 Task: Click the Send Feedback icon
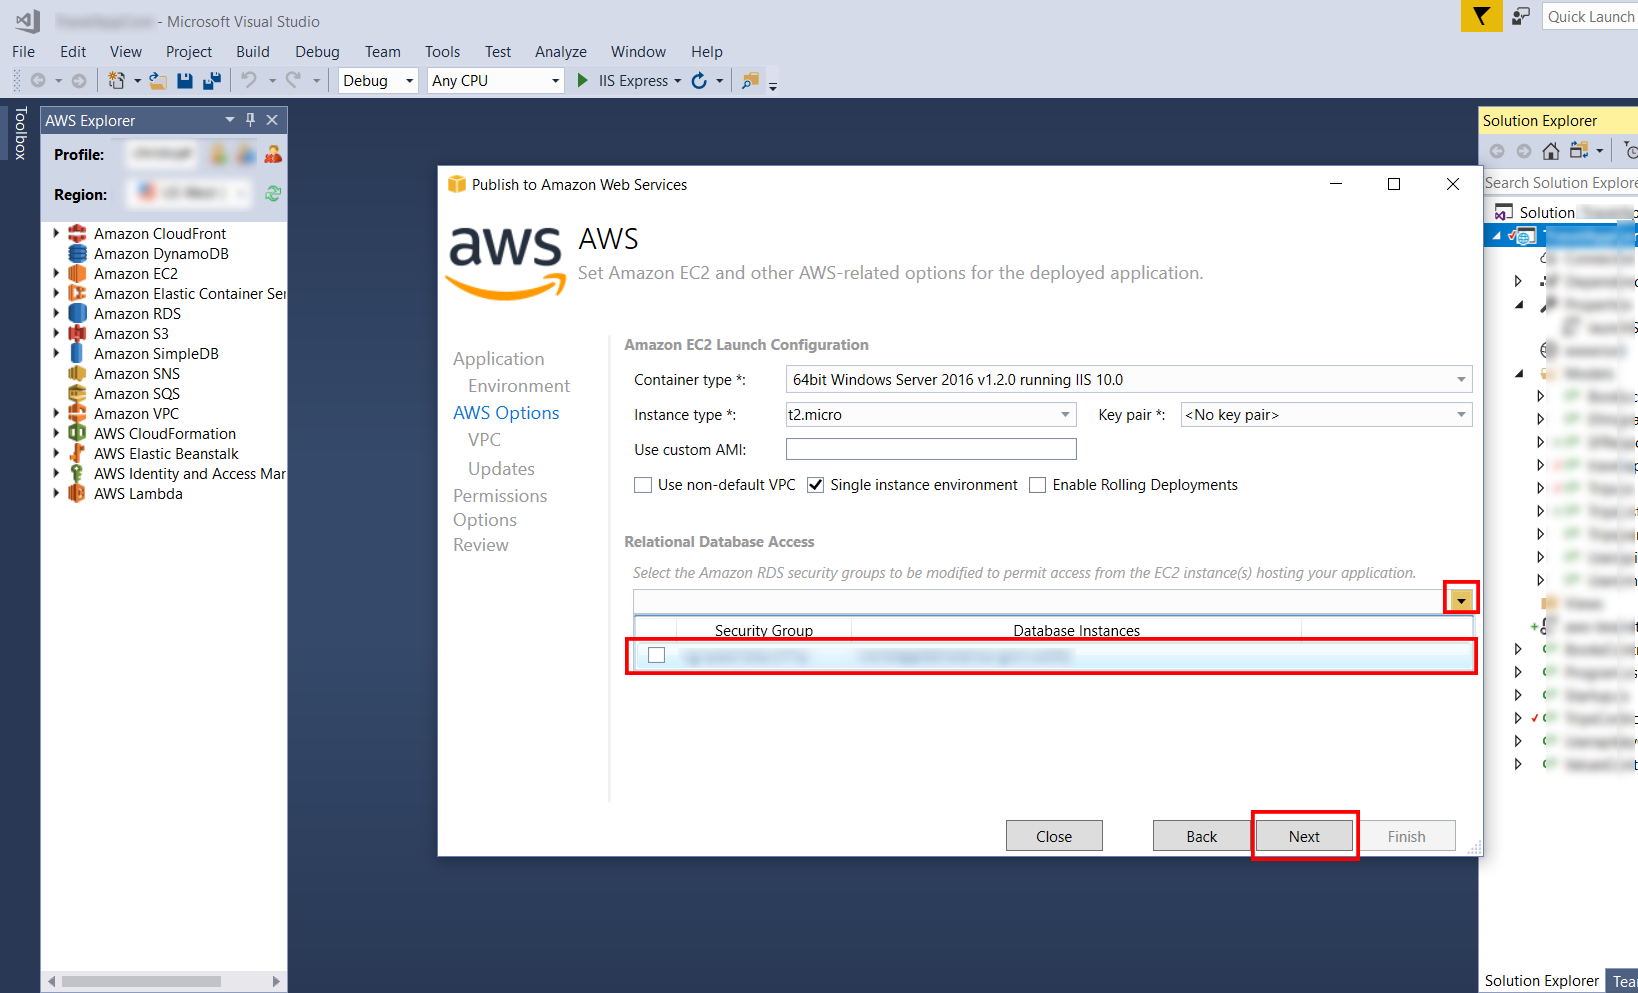click(1521, 16)
